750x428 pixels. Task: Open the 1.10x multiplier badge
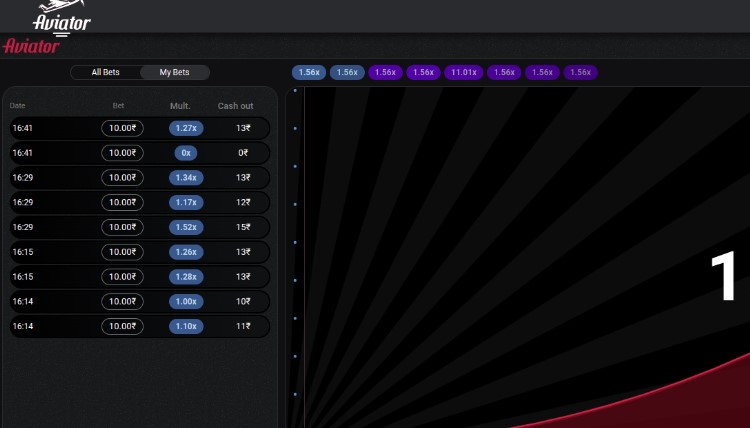tap(186, 326)
